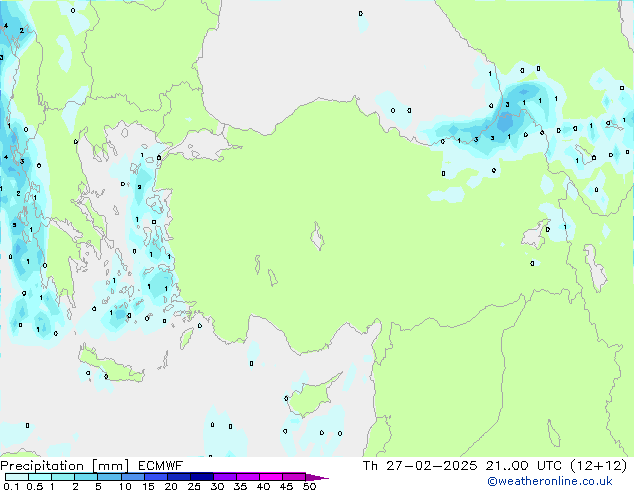Click the legend value label '10'
The image size is (634, 490).
point(125,486)
